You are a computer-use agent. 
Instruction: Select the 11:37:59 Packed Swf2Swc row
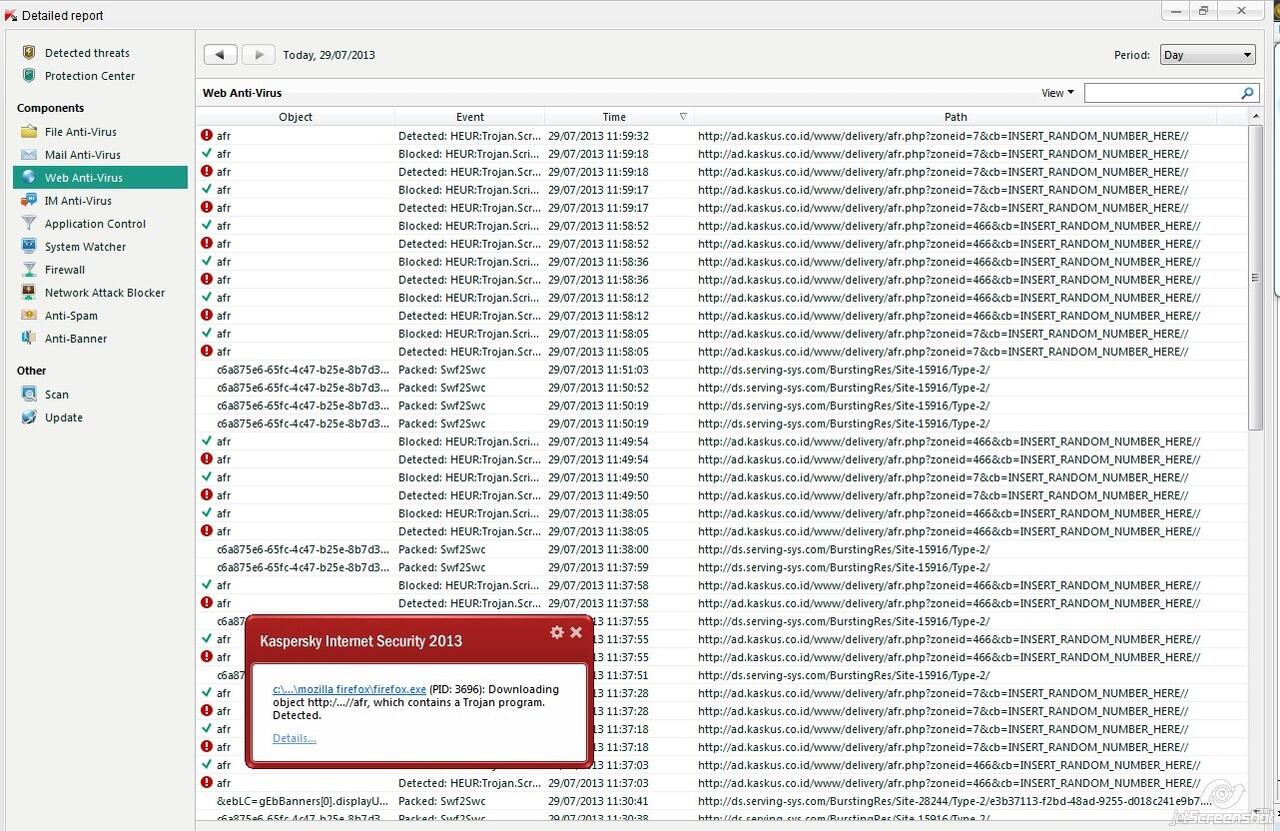click(722, 567)
